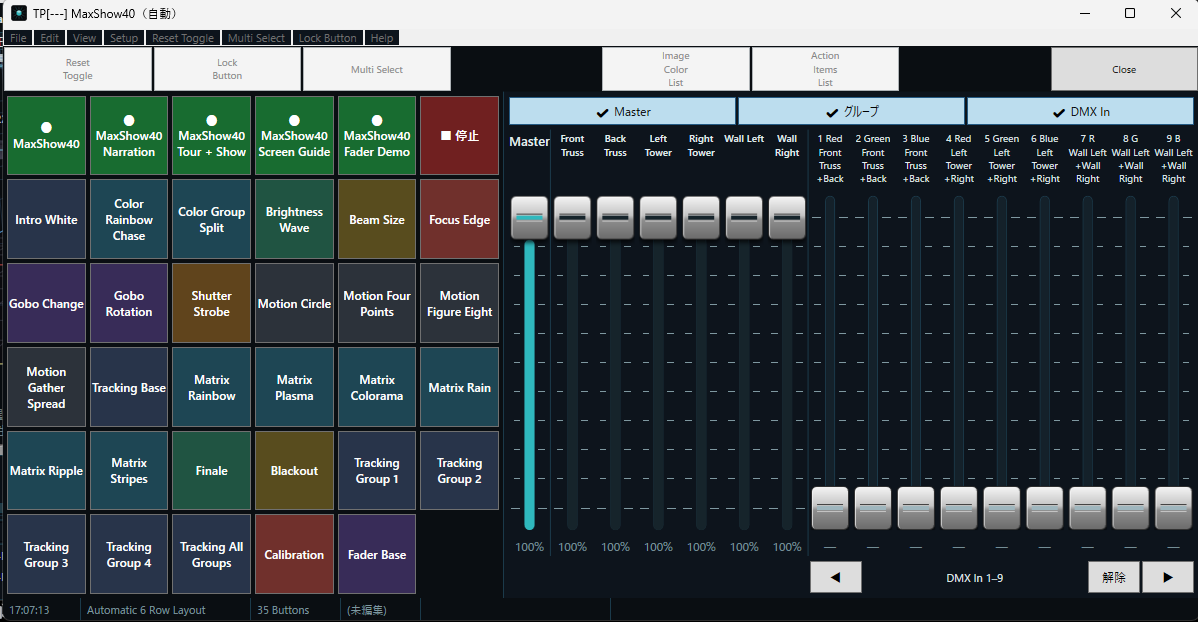
Task: Open the Action Items List
Action: [x=825, y=70]
